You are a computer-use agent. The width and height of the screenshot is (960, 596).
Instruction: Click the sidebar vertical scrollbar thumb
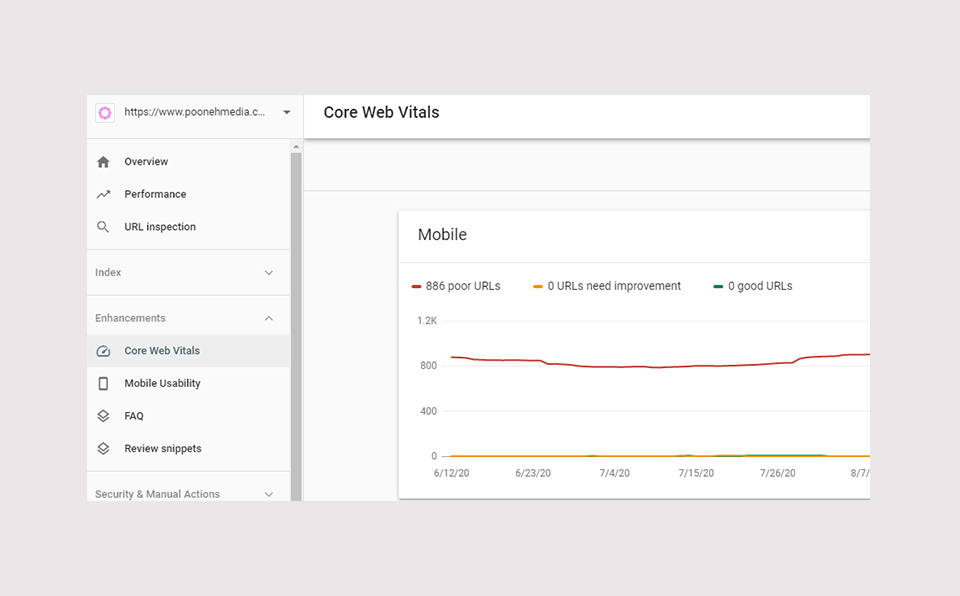coord(296,326)
